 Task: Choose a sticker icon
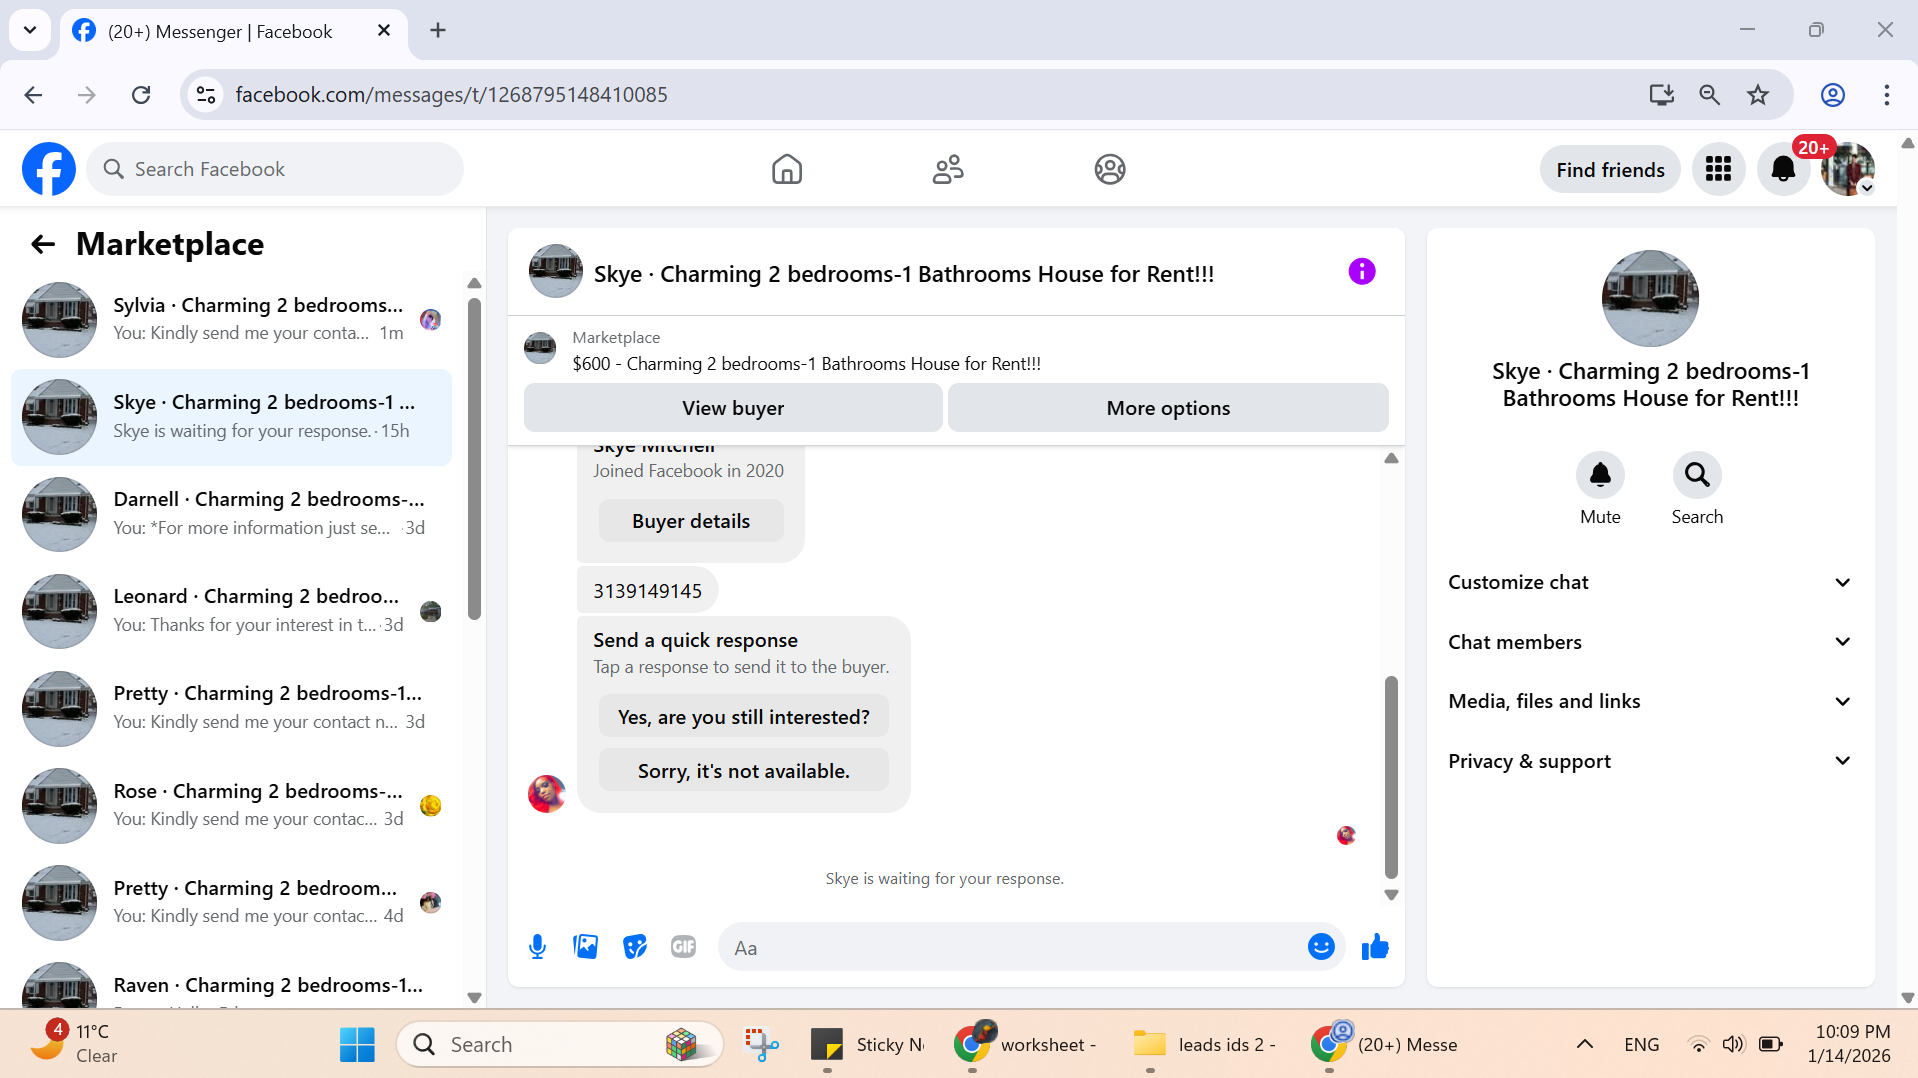pyautogui.click(x=634, y=947)
